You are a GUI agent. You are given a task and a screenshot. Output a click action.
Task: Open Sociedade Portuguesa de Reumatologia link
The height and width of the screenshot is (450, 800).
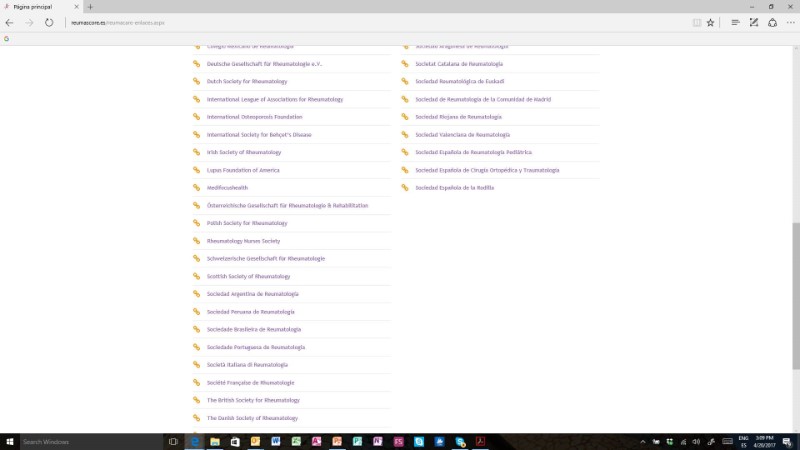pos(256,347)
